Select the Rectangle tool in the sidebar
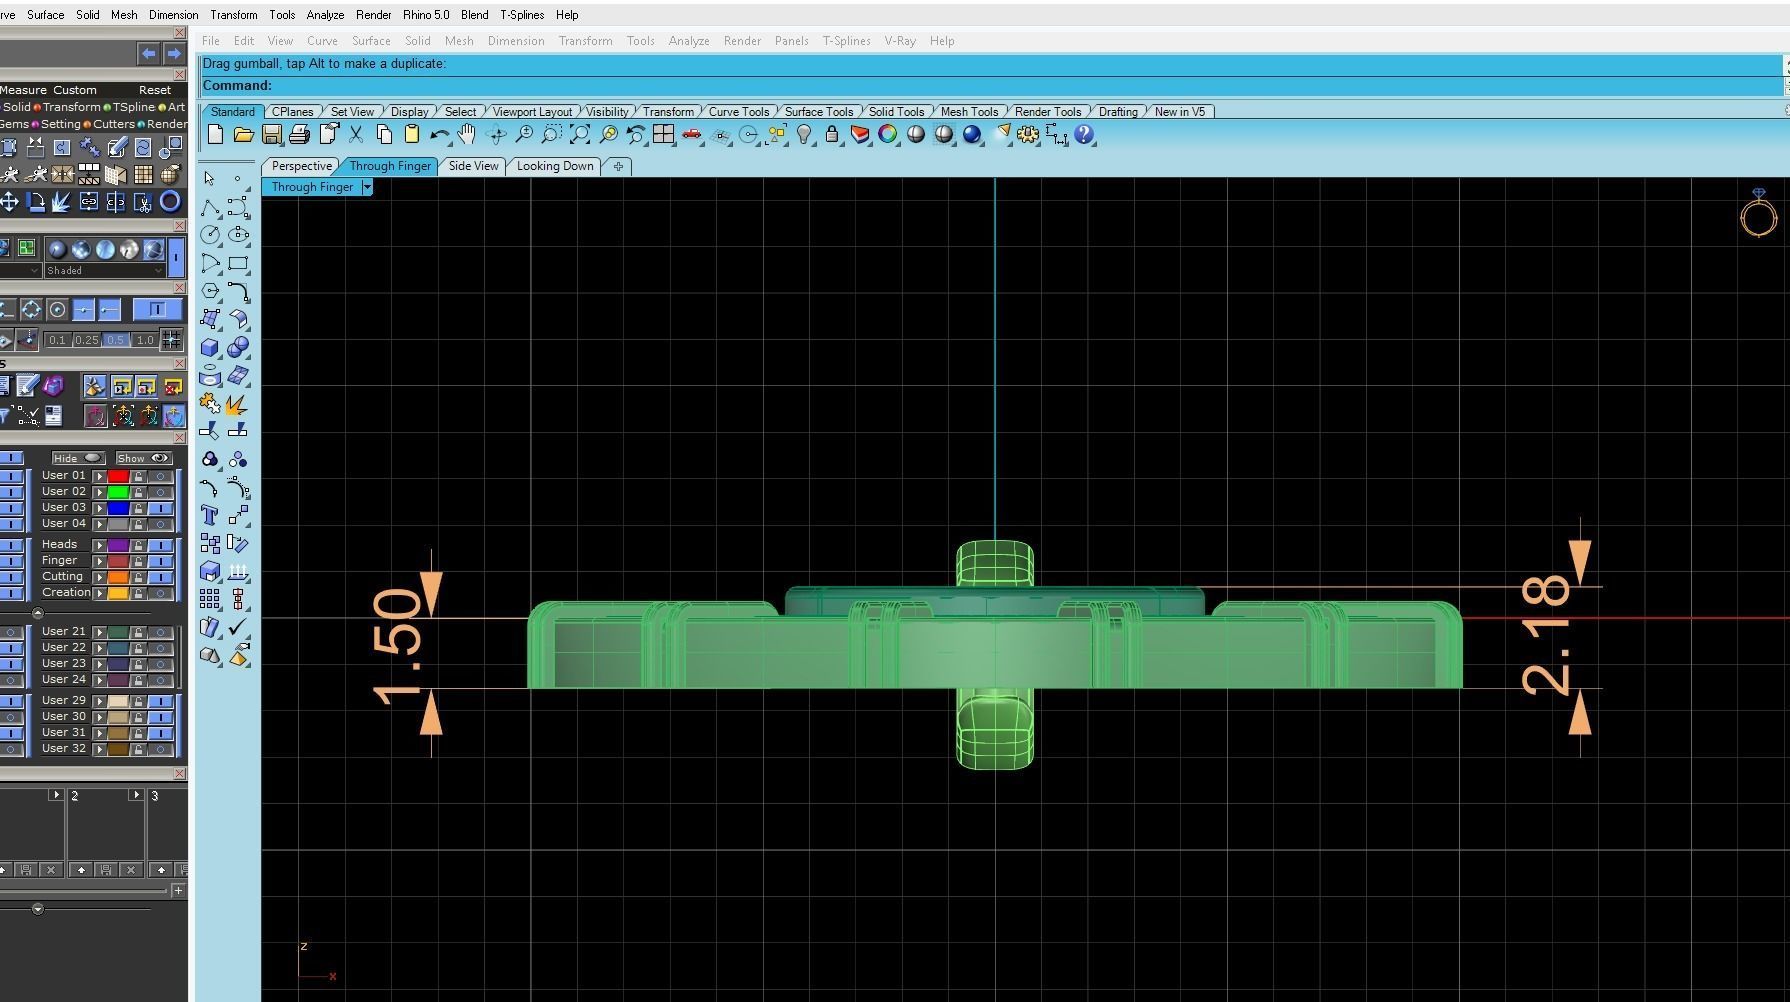The image size is (1790, 1002). (238, 264)
